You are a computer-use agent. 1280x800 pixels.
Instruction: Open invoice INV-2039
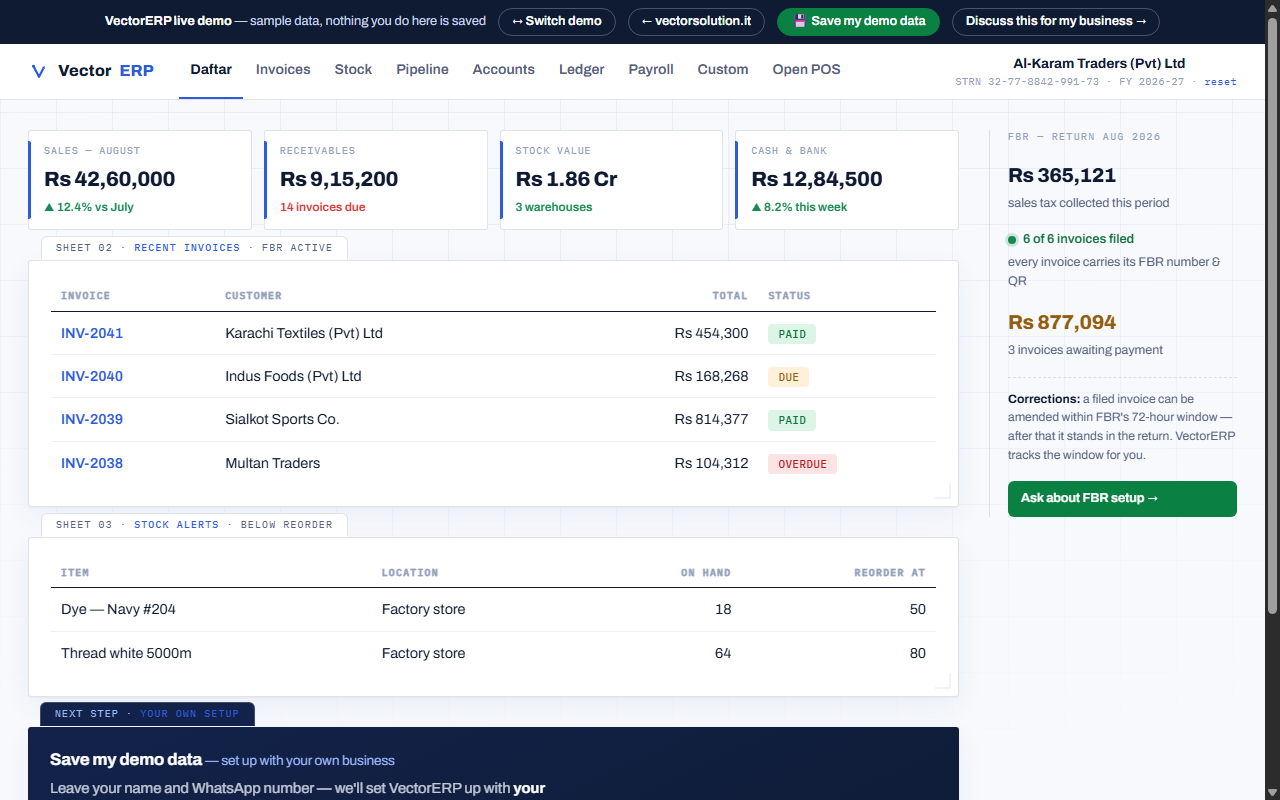pos(92,419)
